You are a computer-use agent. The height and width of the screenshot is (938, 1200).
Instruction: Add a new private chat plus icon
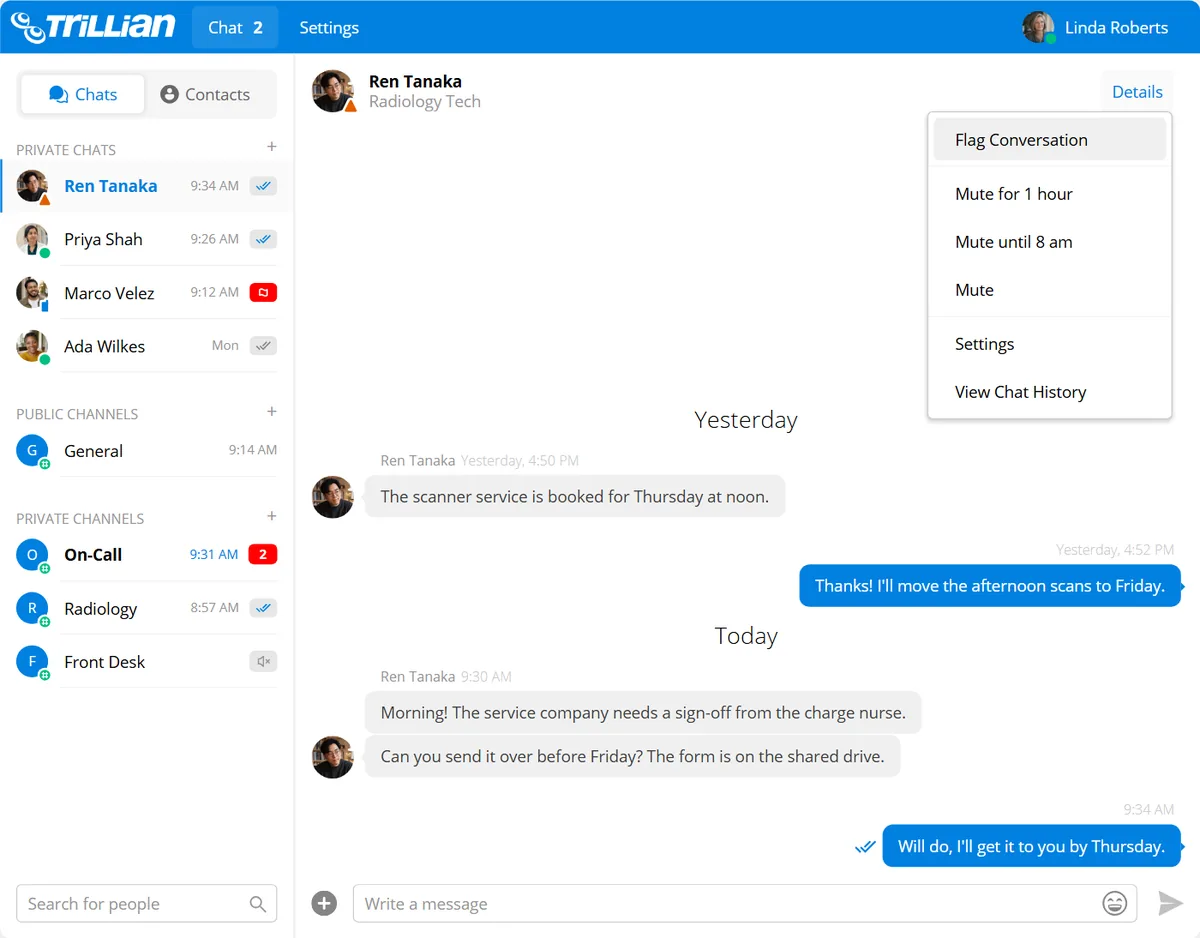point(271,147)
